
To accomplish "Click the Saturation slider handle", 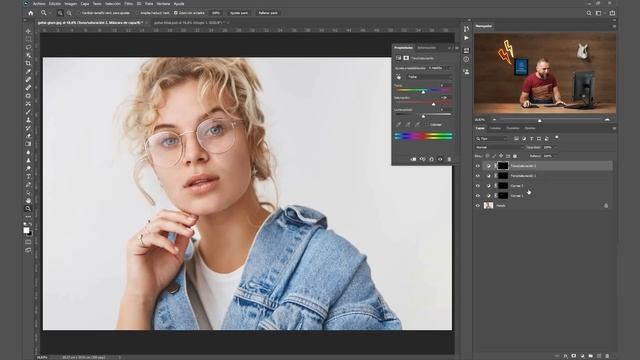I will pos(433,104).
